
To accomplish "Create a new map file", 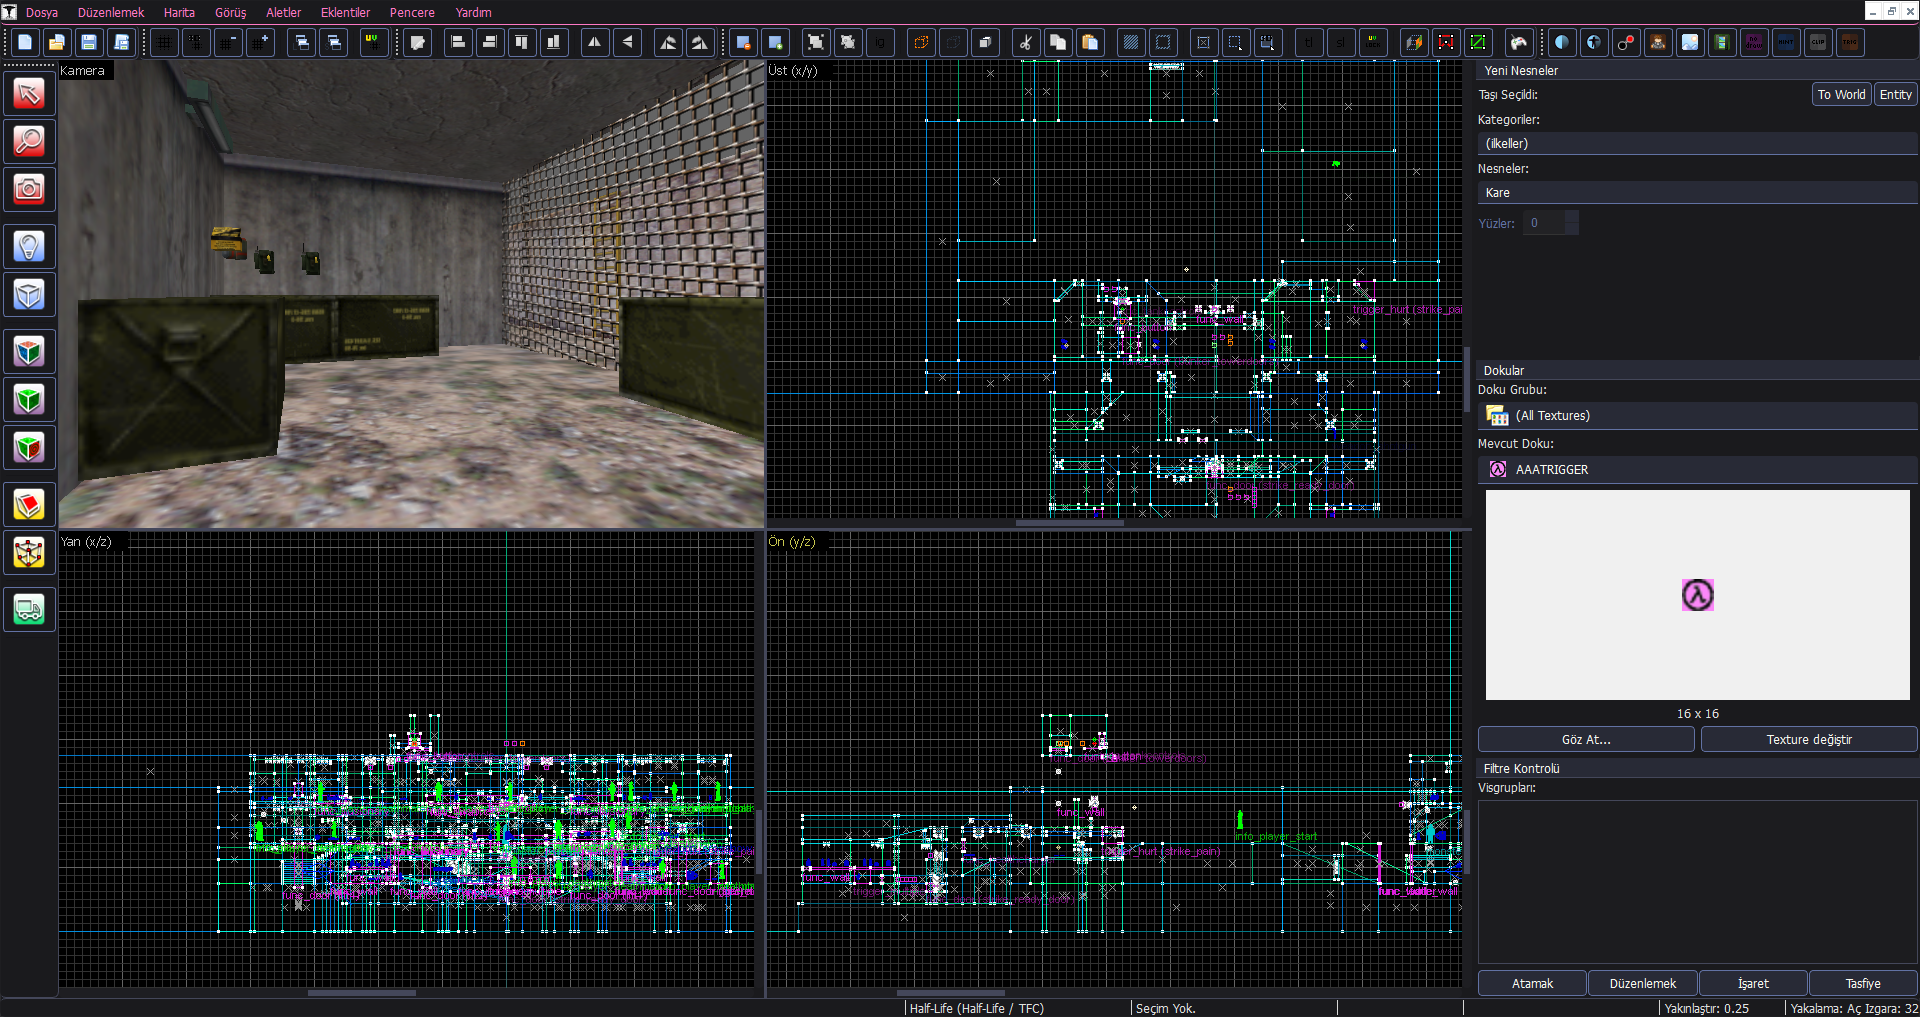I will coord(25,42).
